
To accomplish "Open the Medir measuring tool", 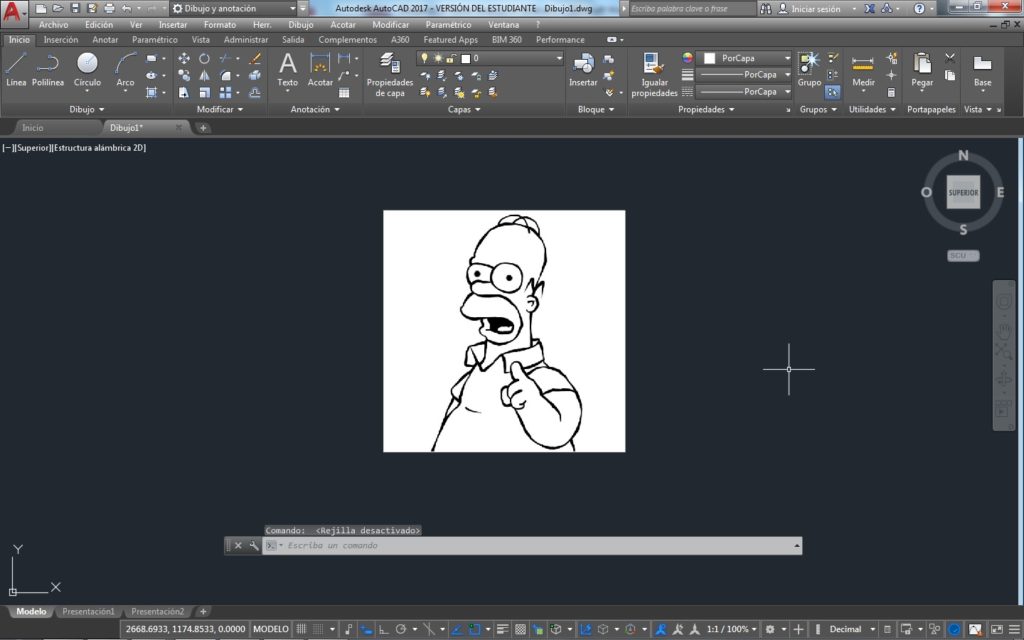I will [x=863, y=69].
